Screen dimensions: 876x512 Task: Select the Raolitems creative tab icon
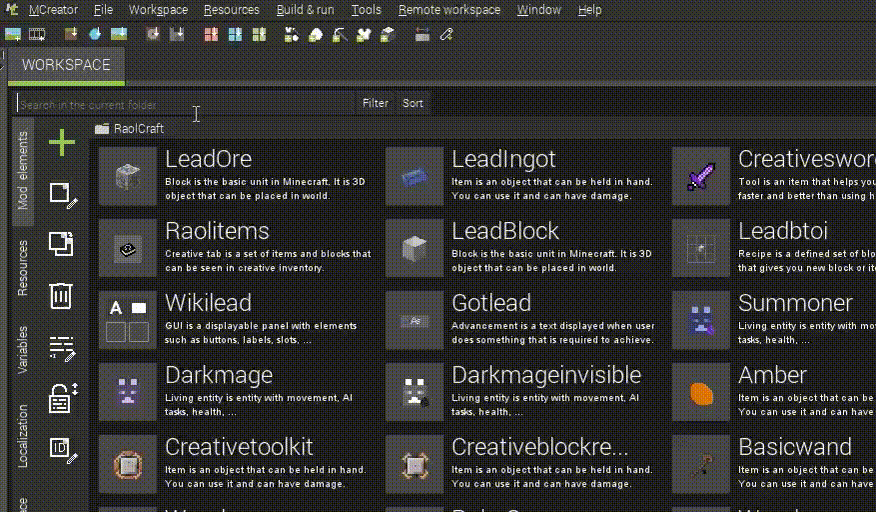point(128,248)
